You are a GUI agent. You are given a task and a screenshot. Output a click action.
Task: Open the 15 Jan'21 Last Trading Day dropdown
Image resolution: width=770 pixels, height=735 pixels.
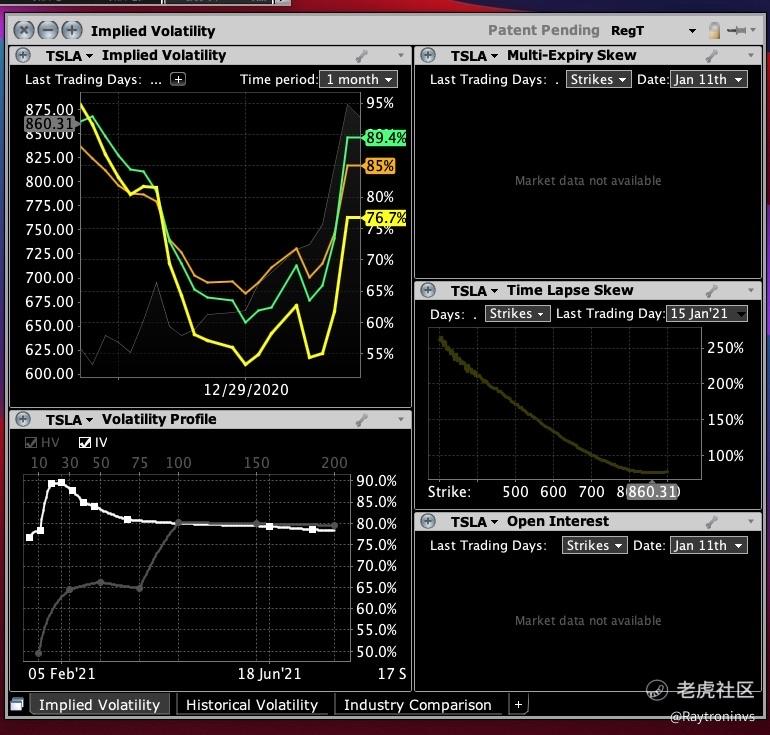click(x=707, y=314)
